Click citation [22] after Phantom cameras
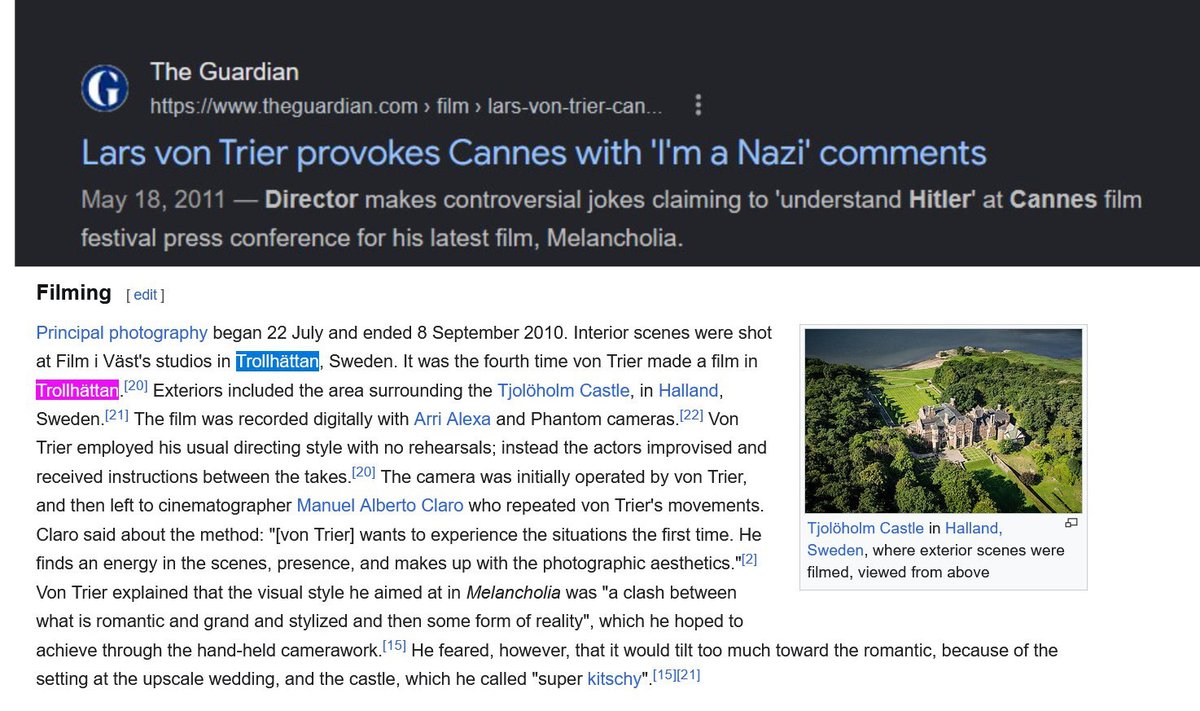Image resolution: width=1200 pixels, height=711 pixels. [693, 414]
